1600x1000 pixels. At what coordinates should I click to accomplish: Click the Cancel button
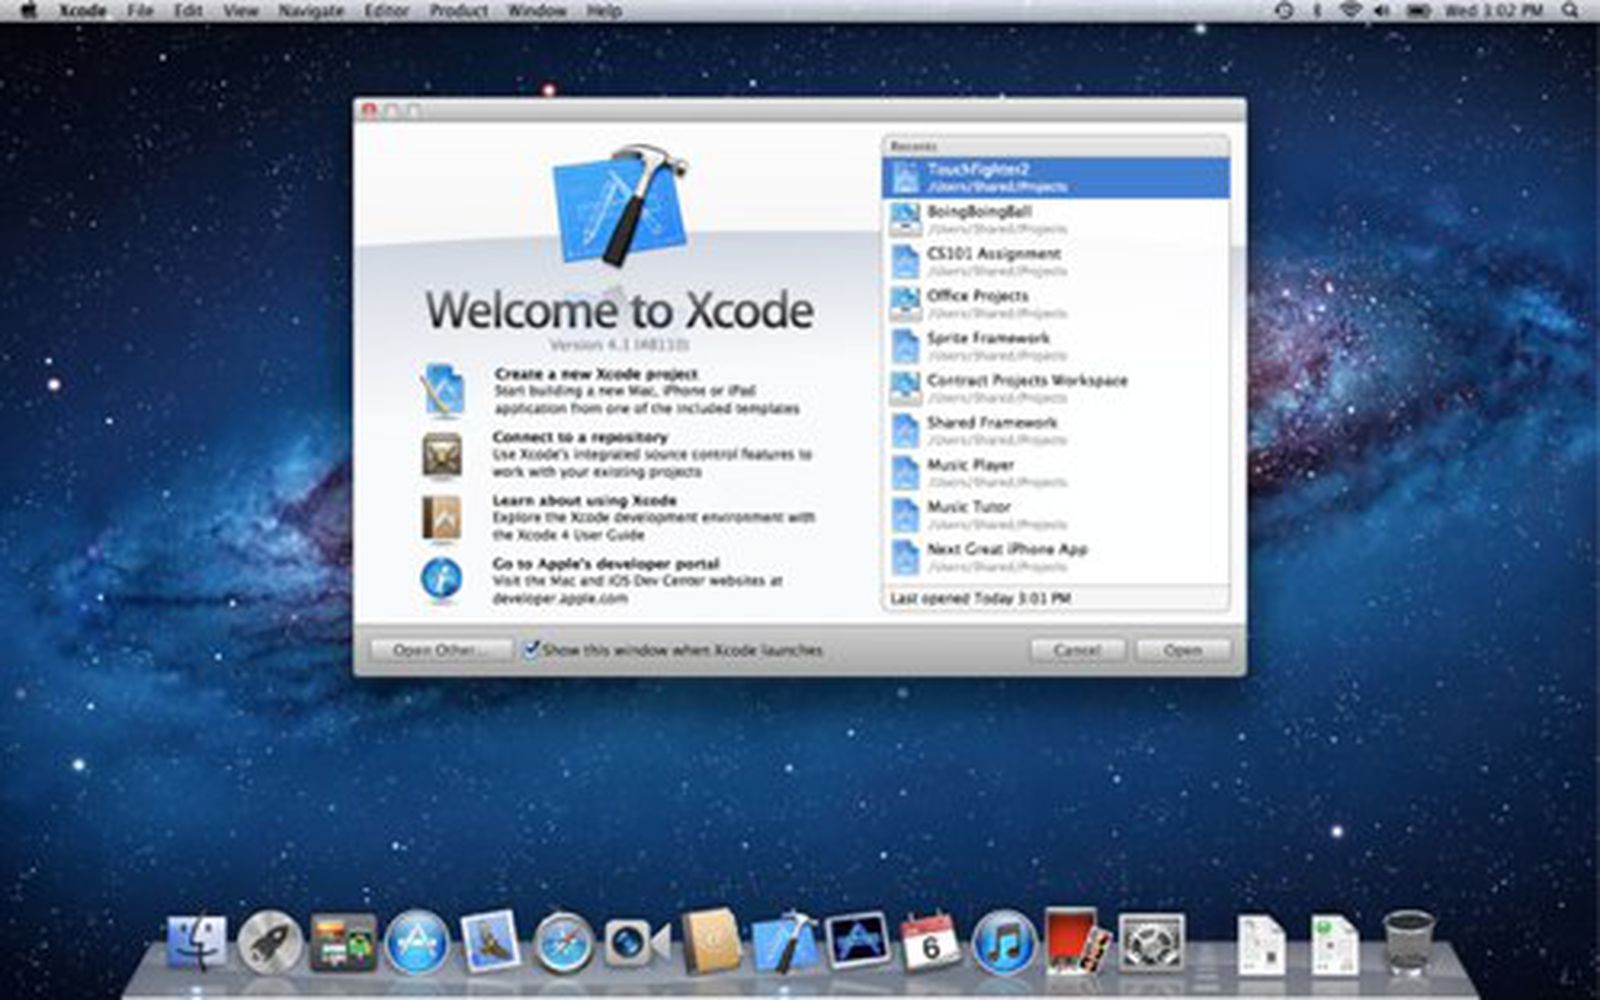coord(1077,649)
